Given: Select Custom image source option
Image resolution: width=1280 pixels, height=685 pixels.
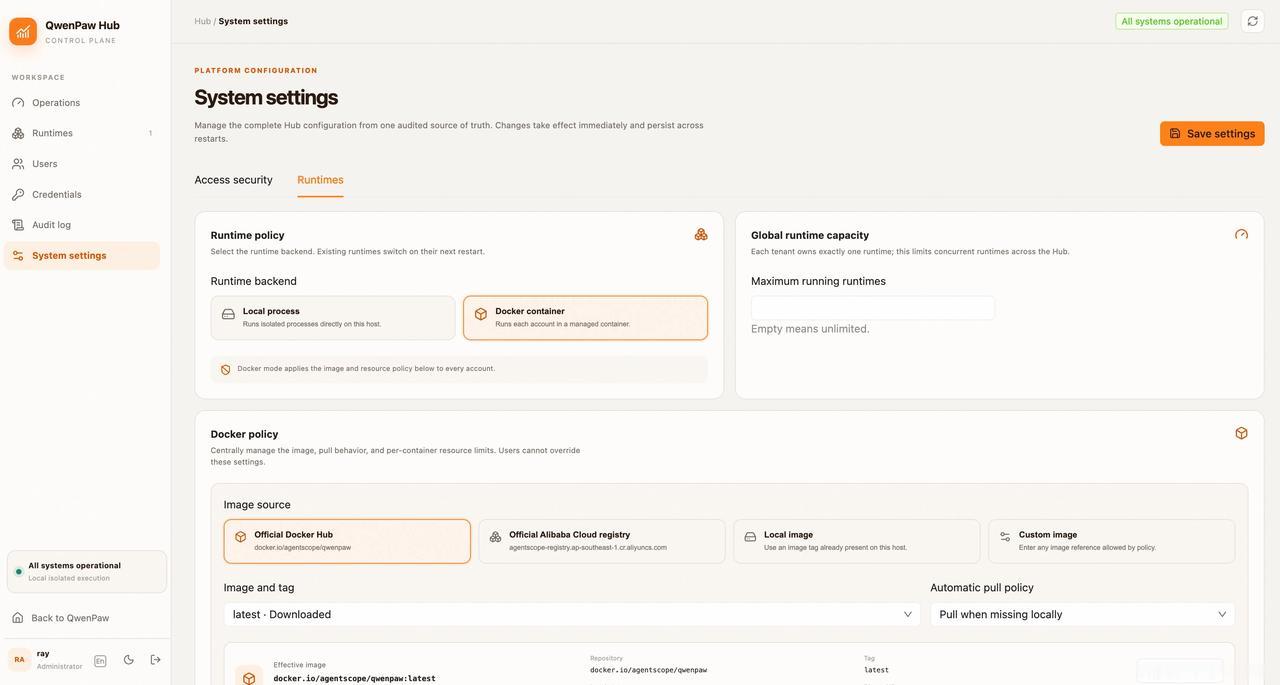Looking at the screenshot, I should tap(1112, 541).
